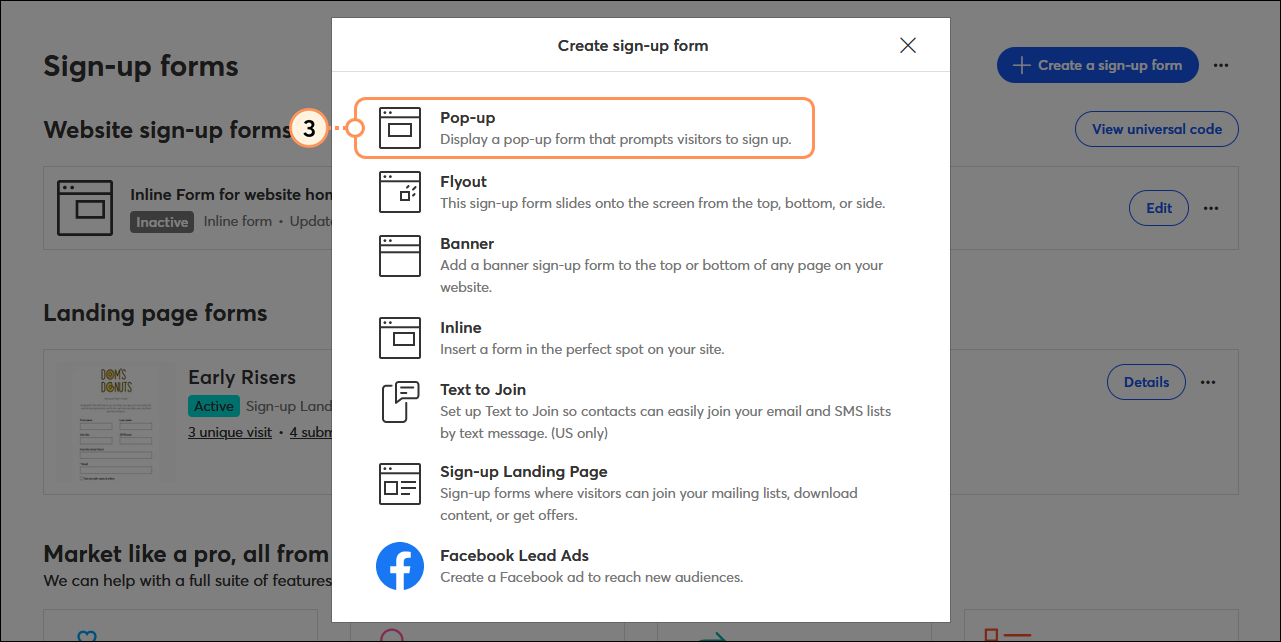
Task: Click the Pop-up description text
Action: click(616, 140)
